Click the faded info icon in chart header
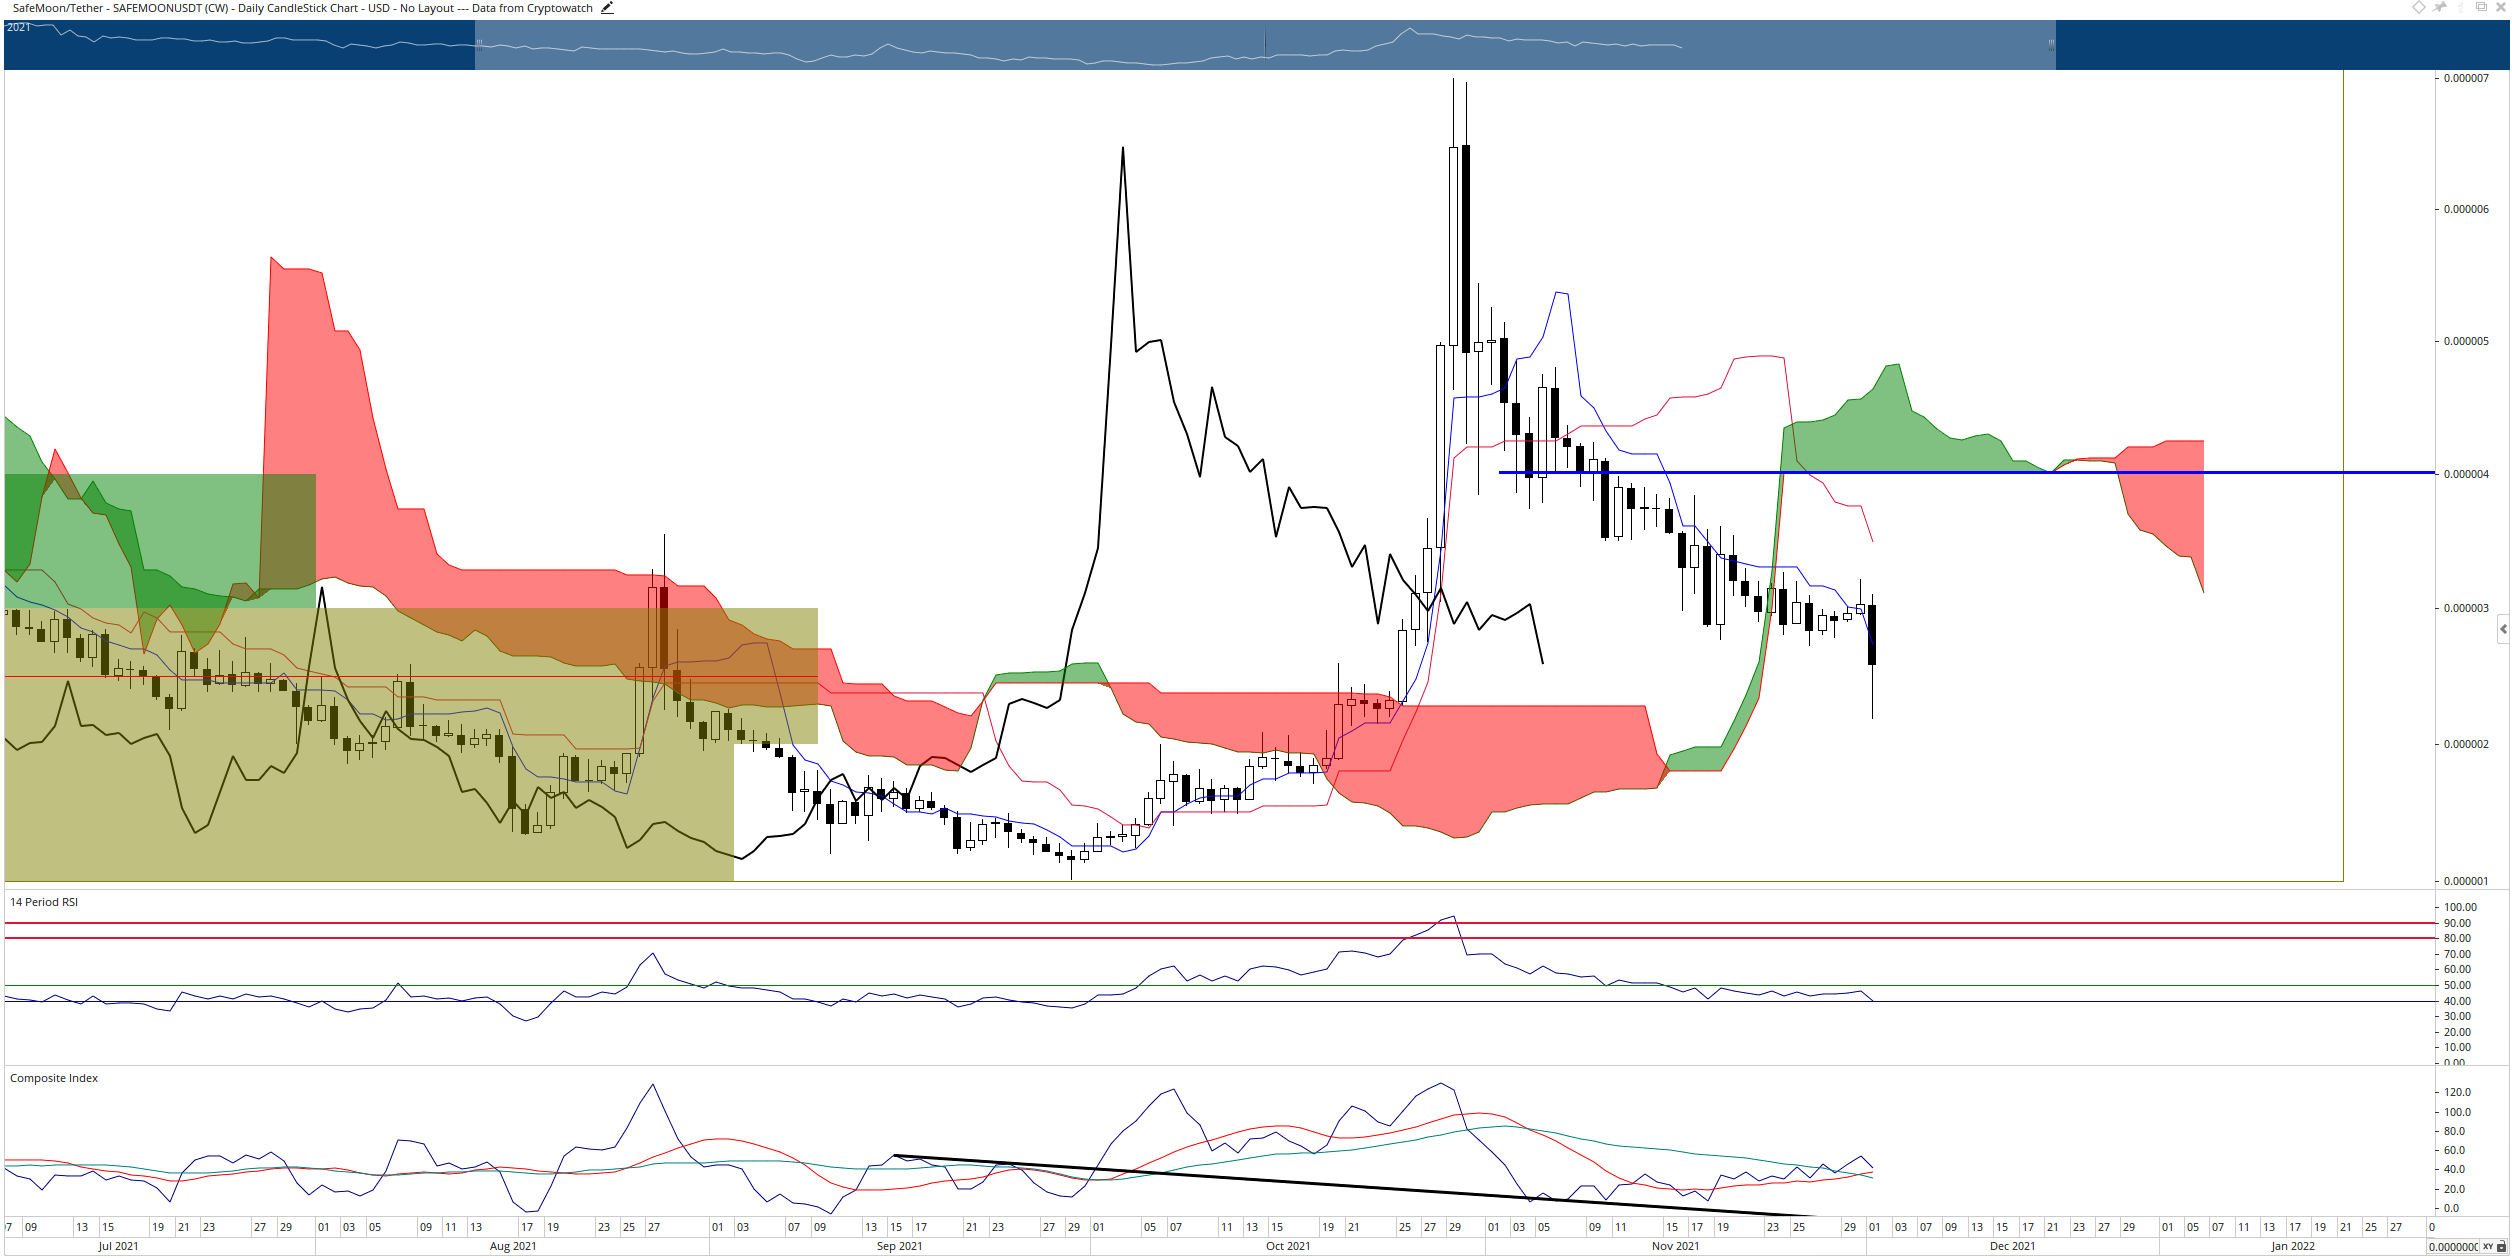This screenshot has height=1258, width=2512. [2461, 7]
